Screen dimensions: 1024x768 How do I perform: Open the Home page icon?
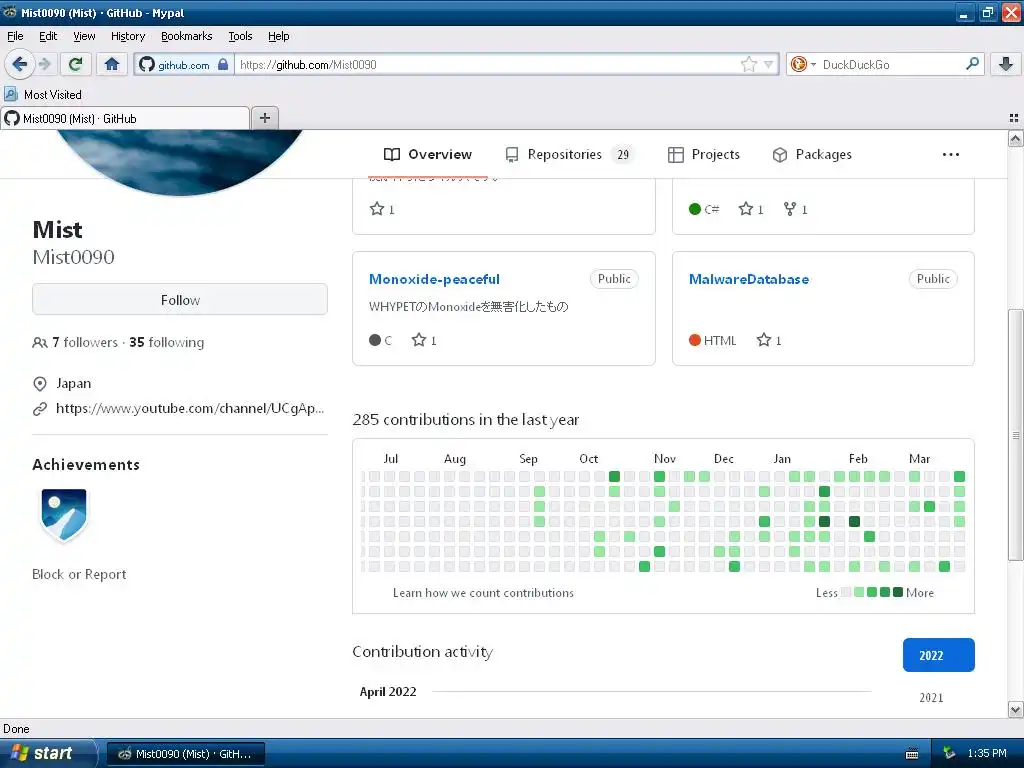[112, 64]
